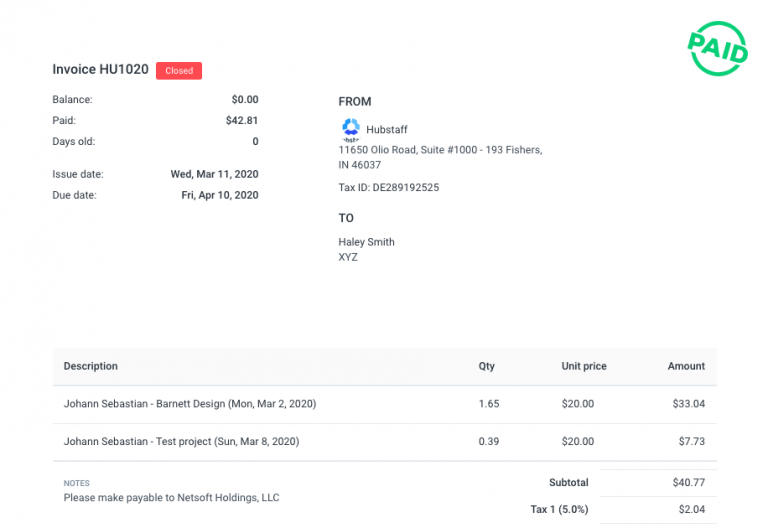The height and width of the screenshot is (528, 768).
Task: Click the $42.81 paid amount
Action: [x=242, y=121]
